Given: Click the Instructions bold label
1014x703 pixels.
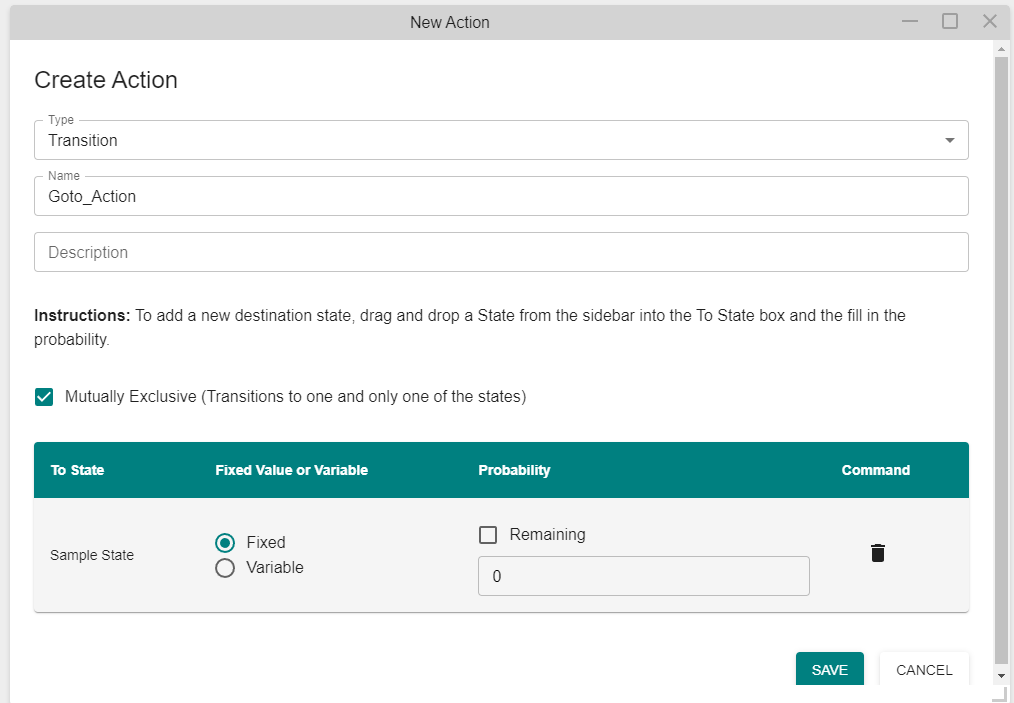Looking at the screenshot, I should (x=82, y=316).
